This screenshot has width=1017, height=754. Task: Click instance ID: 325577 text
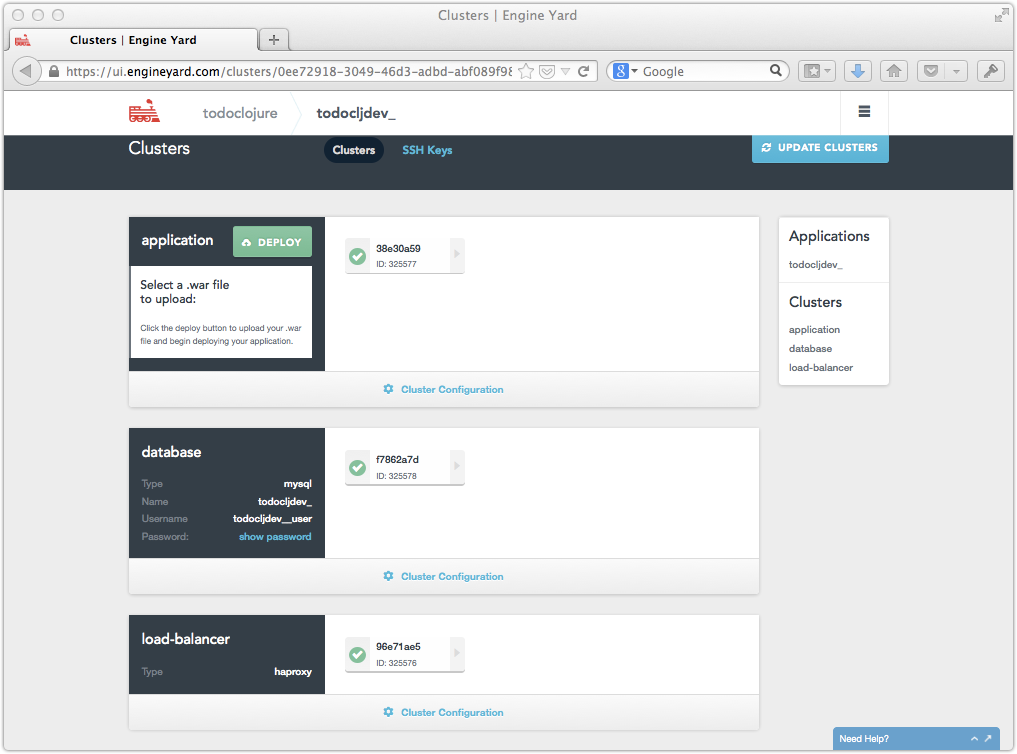(396, 264)
